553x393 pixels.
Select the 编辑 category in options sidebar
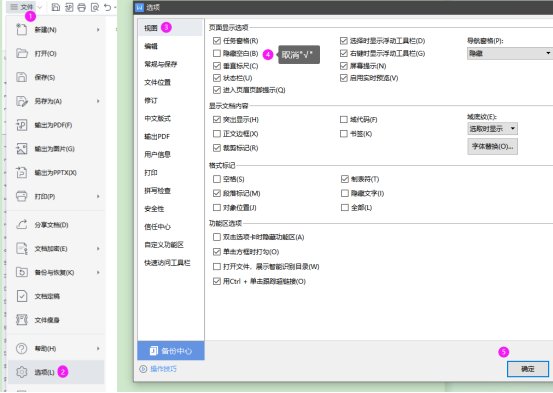coord(151,46)
